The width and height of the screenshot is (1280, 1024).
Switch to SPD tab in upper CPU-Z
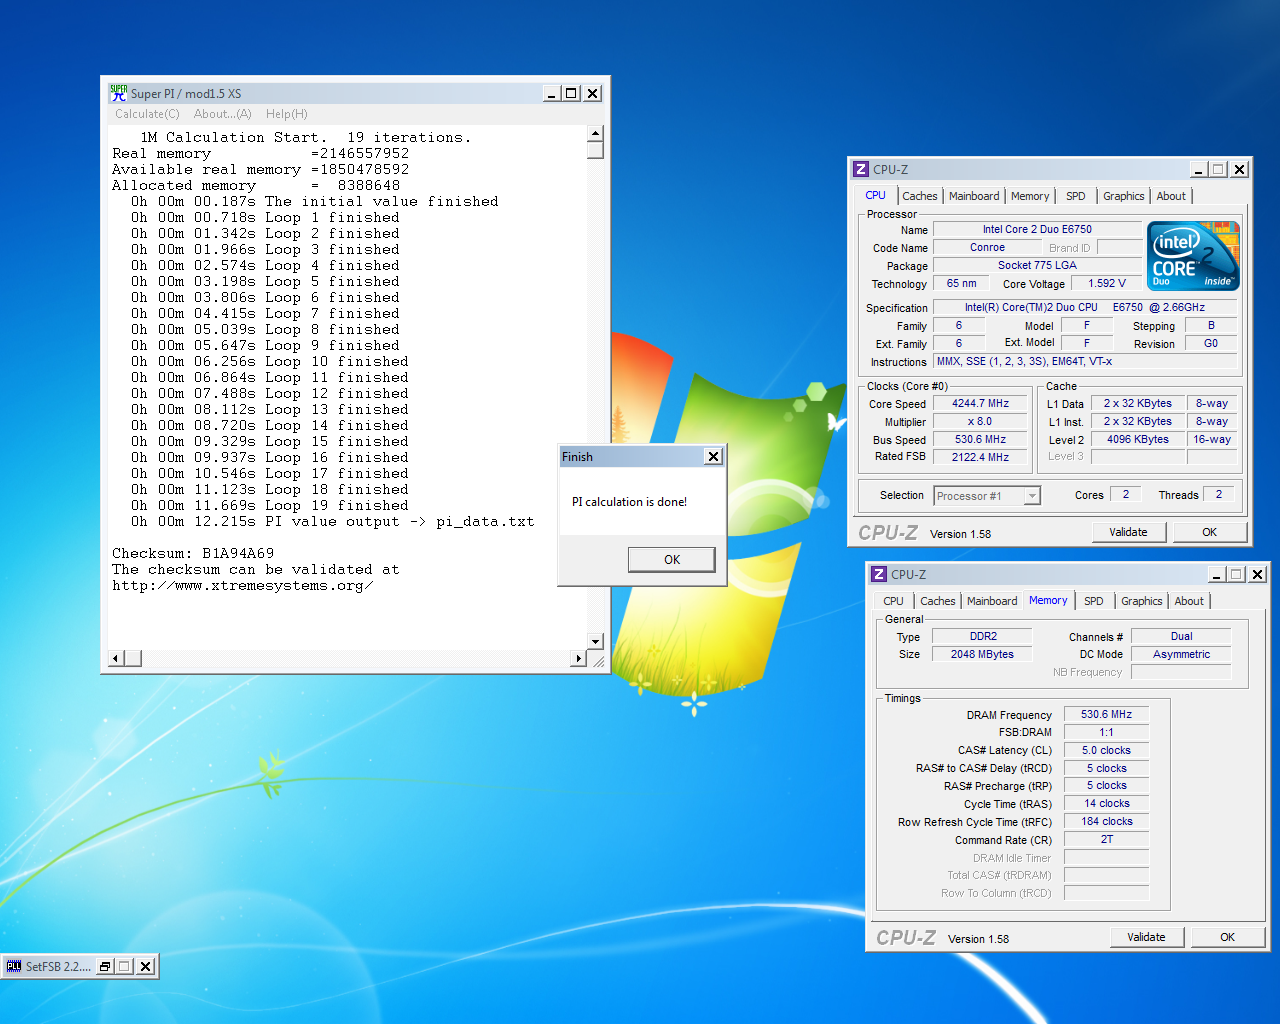(1076, 196)
